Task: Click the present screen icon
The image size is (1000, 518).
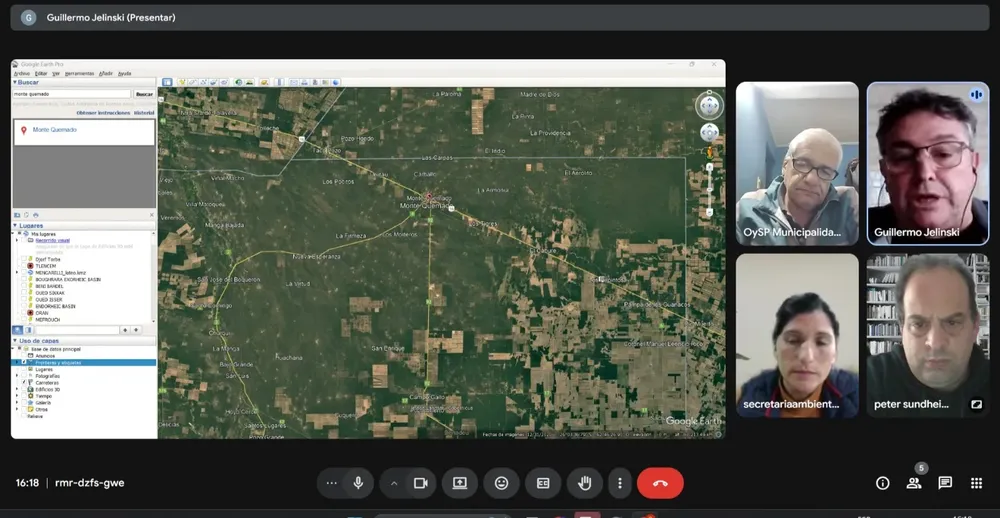Action: click(x=460, y=483)
